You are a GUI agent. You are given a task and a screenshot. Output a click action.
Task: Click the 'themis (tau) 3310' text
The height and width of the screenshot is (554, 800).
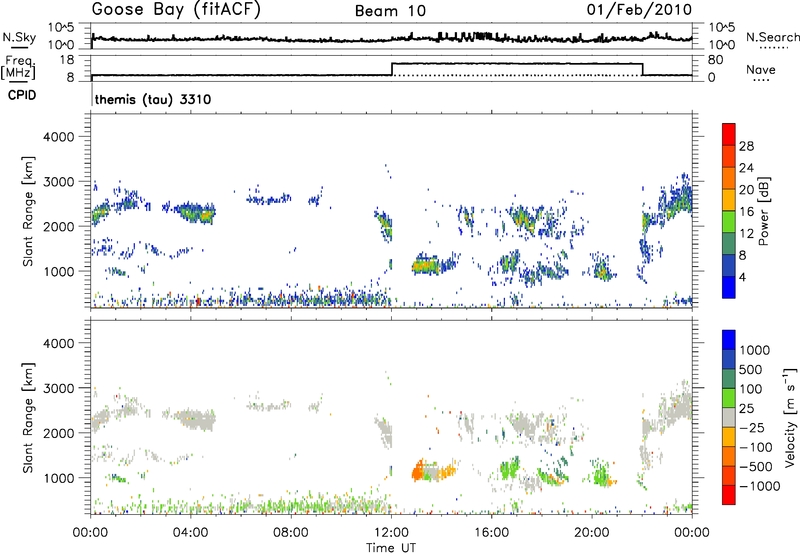pos(153,99)
